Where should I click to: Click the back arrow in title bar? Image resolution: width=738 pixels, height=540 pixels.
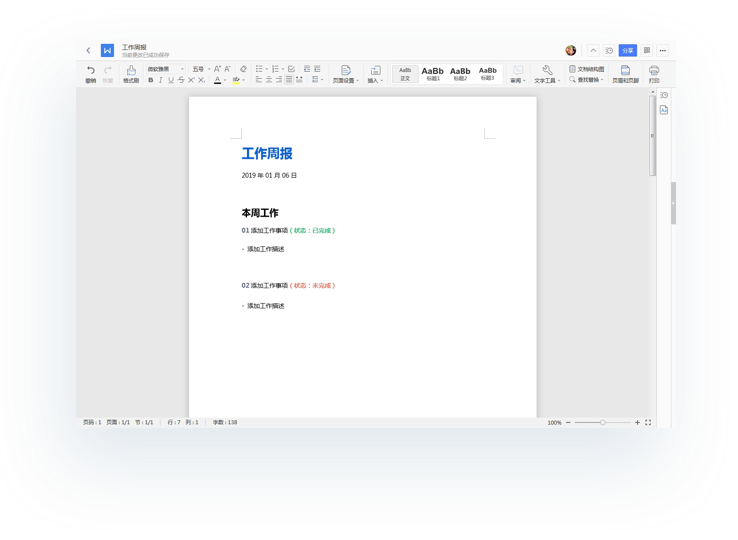pyautogui.click(x=88, y=50)
